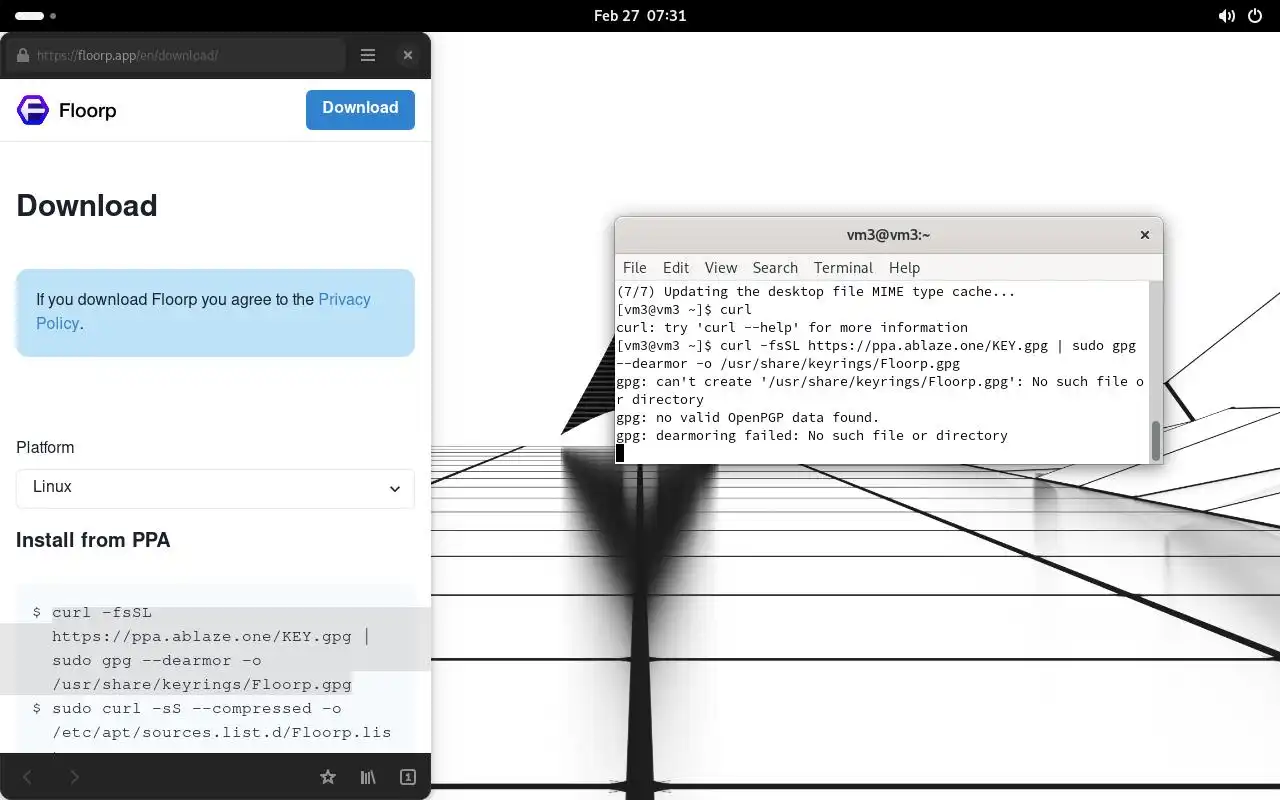Click the Activities pill in the top bar

point(30,16)
